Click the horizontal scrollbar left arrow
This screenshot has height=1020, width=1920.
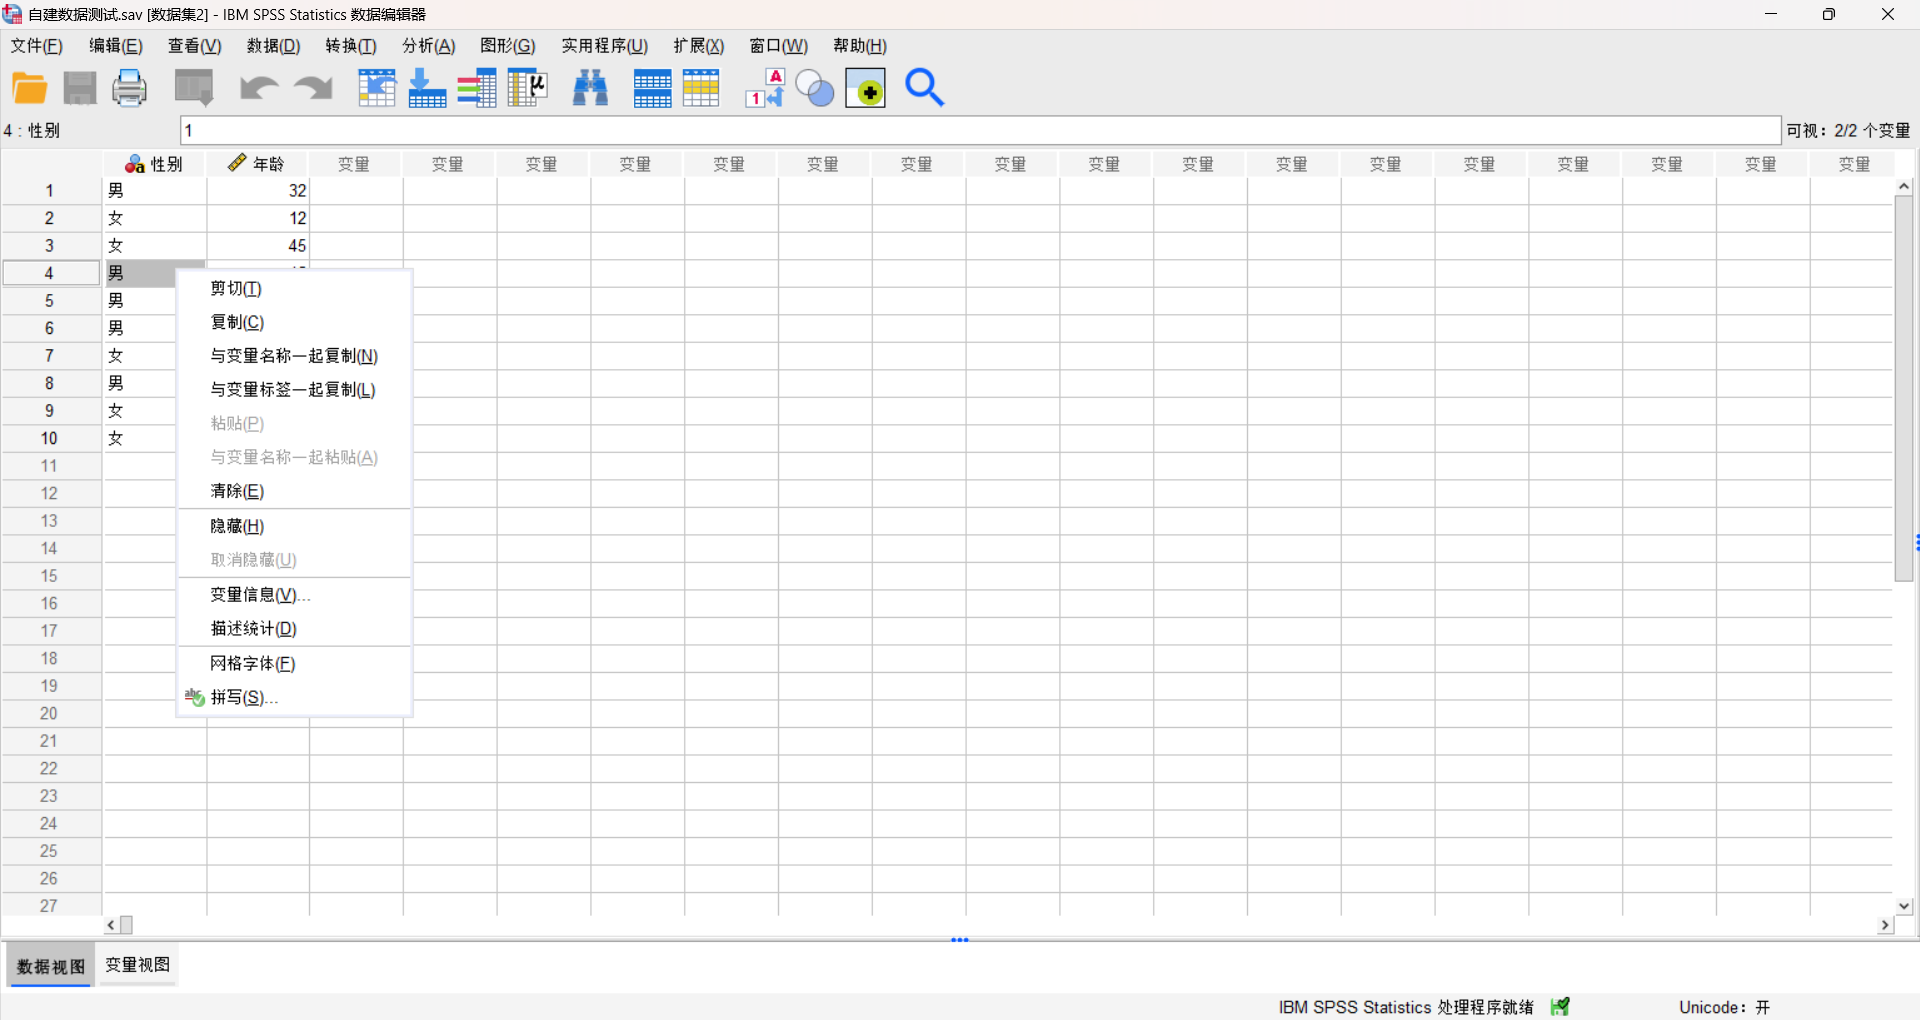[111, 926]
